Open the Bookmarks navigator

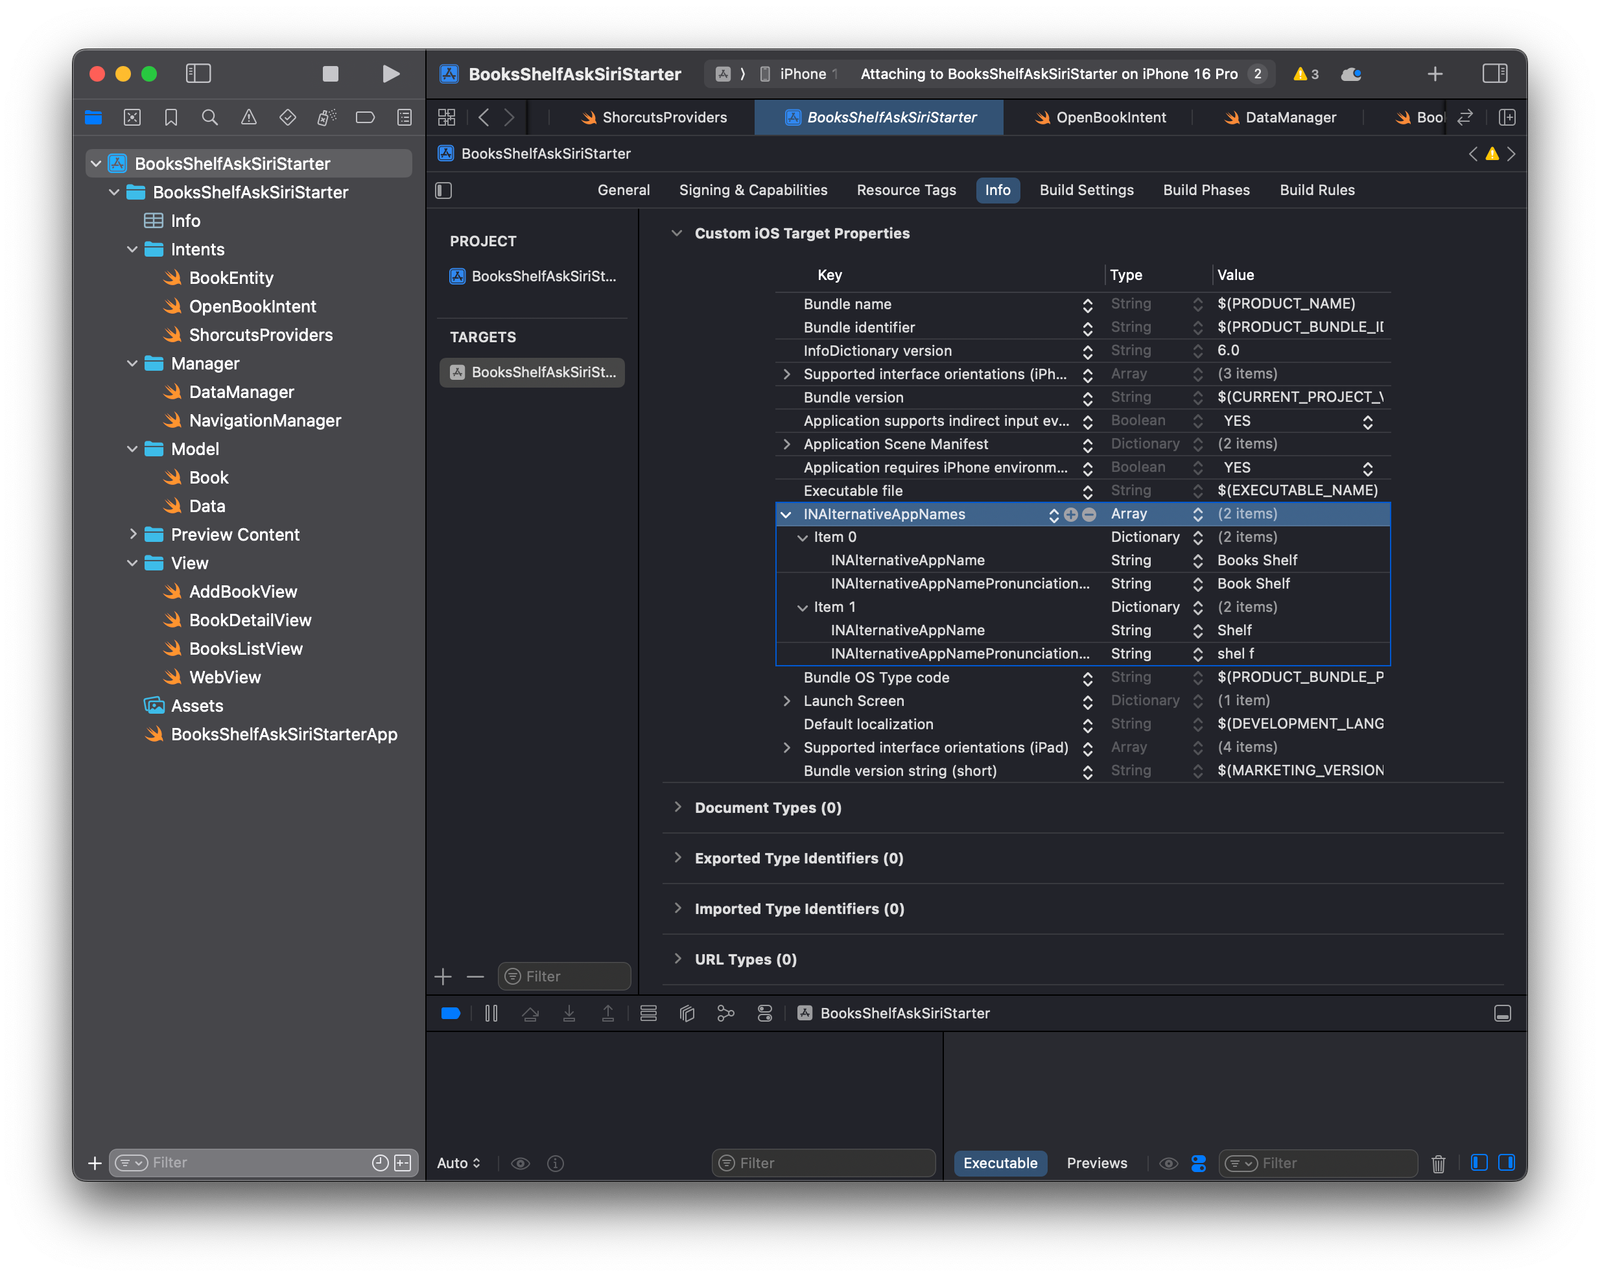(x=171, y=117)
